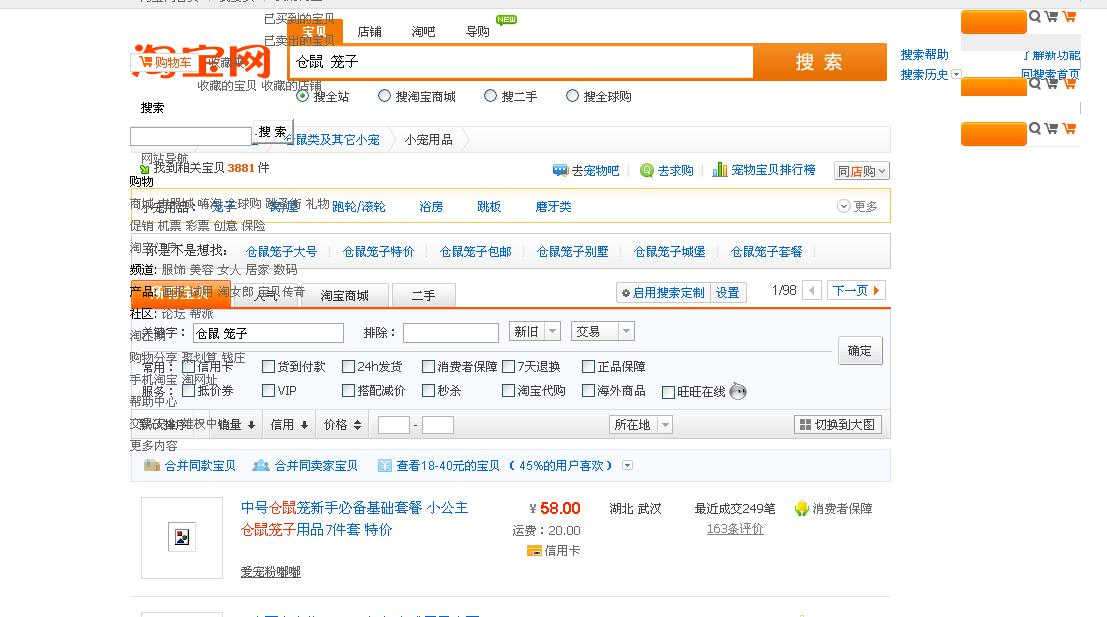Click the 合并同卖家宝贝 people icon
This screenshot has width=1107, height=617.
click(261, 465)
